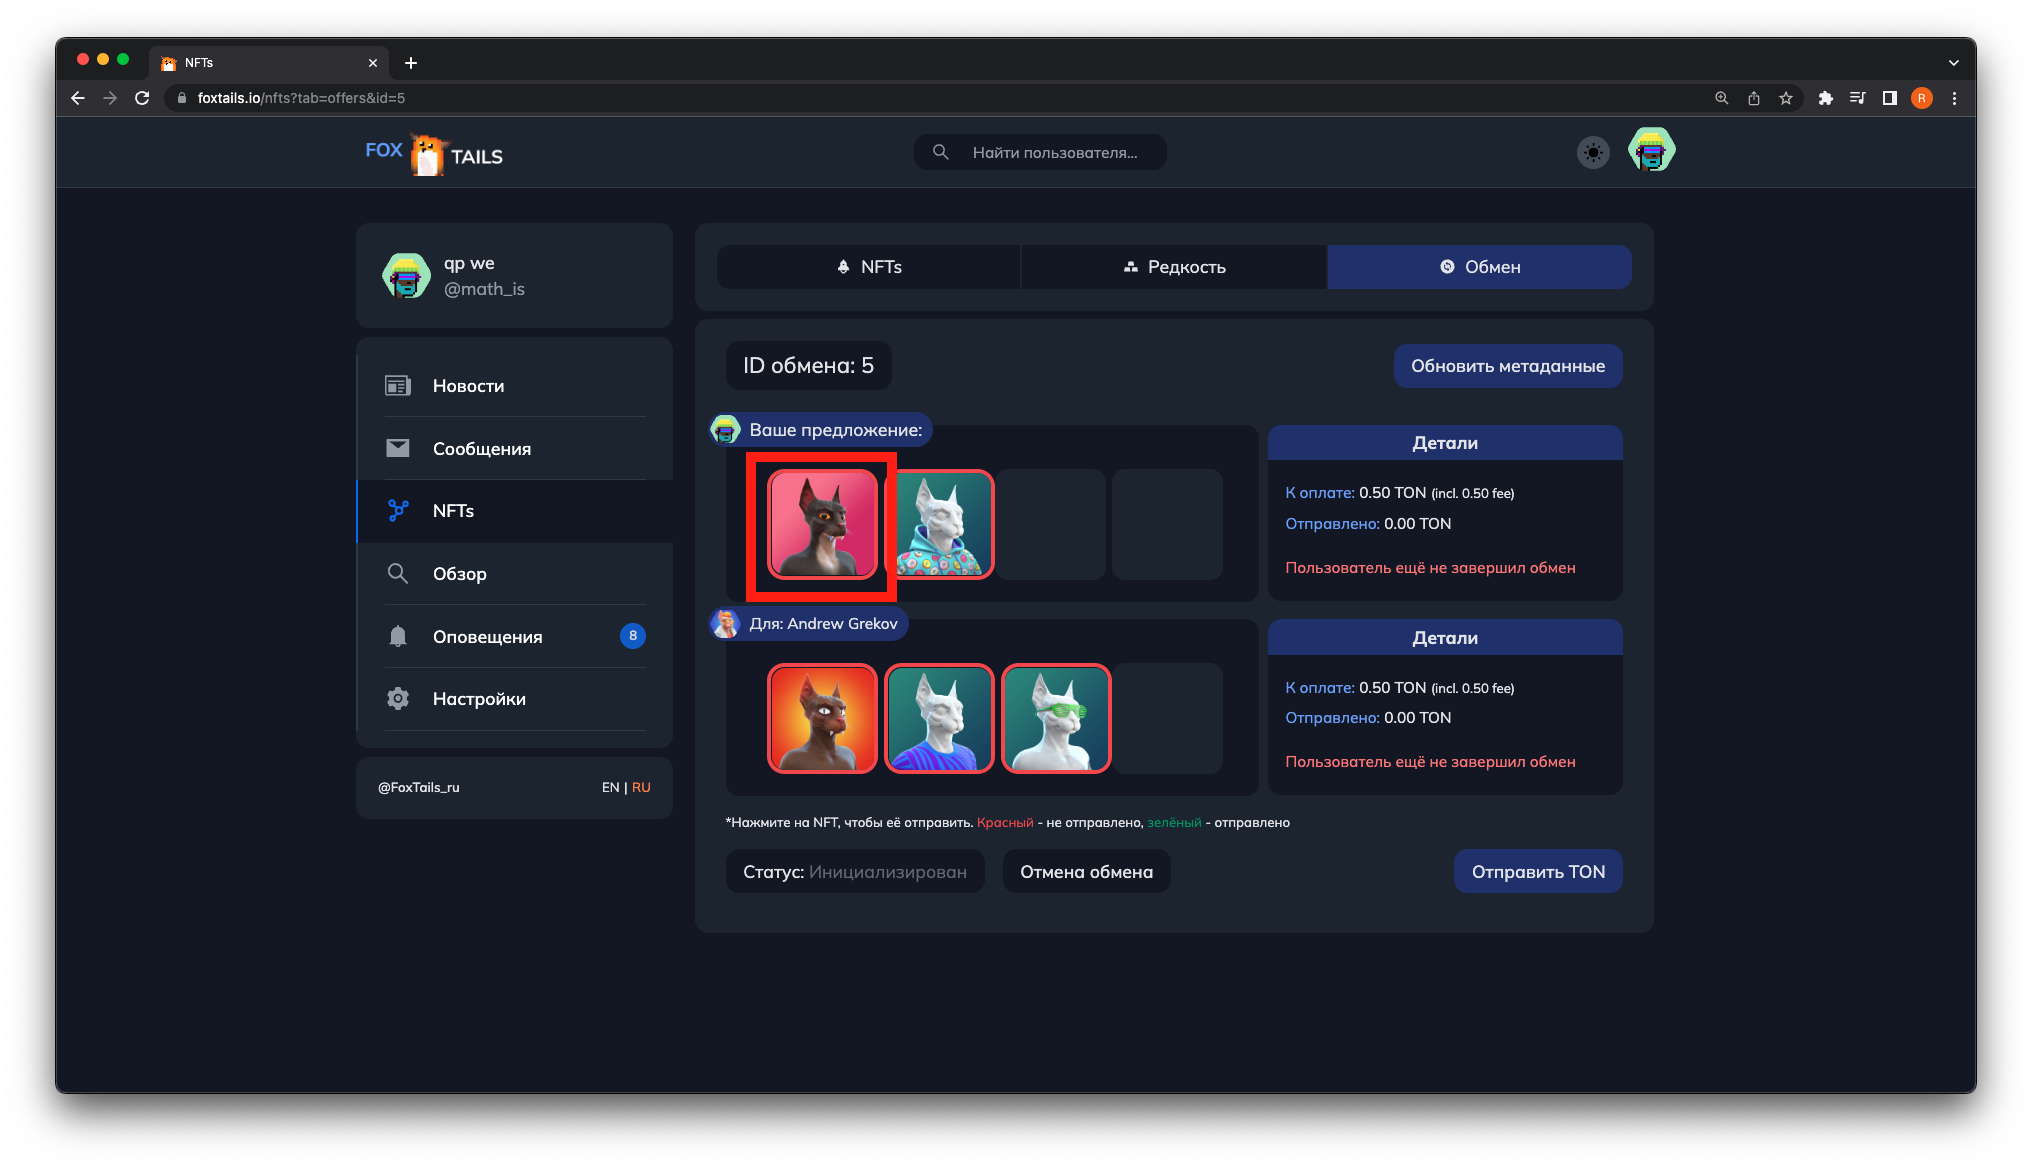The height and width of the screenshot is (1167, 2032).
Task: Open Chrome three-dot menu
Action: [x=1954, y=98]
